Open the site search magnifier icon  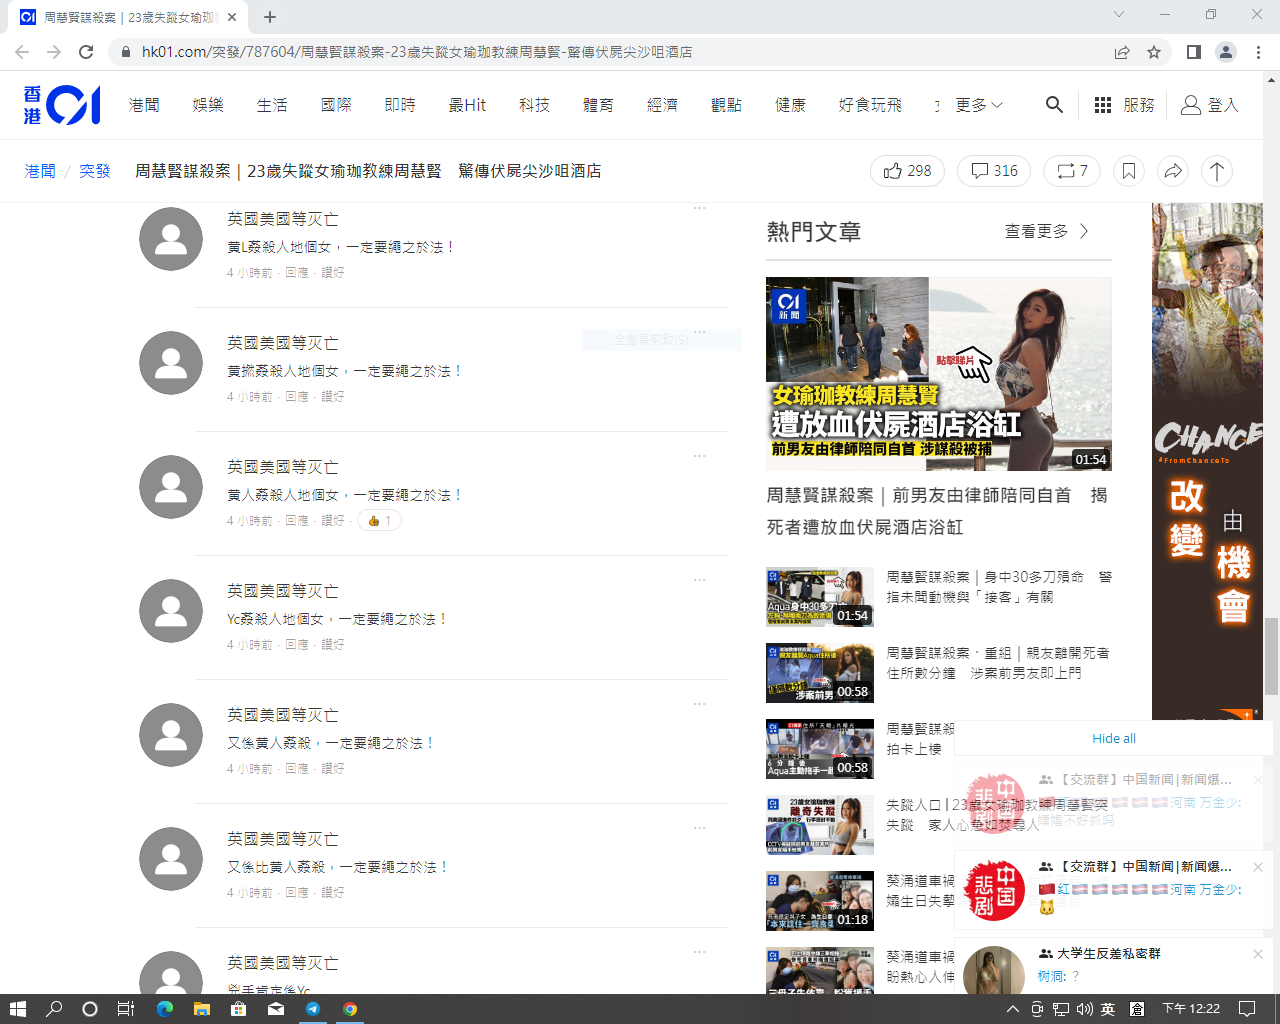point(1054,105)
